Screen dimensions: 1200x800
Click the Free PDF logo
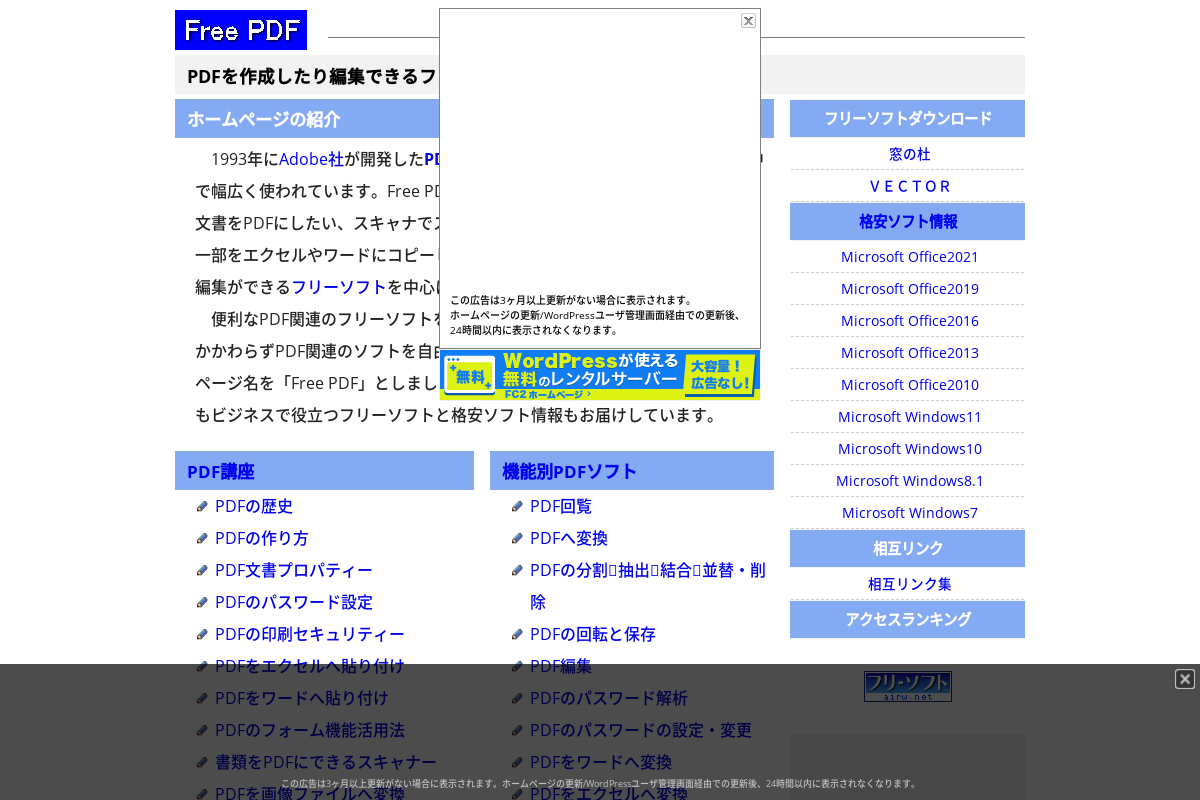241,30
